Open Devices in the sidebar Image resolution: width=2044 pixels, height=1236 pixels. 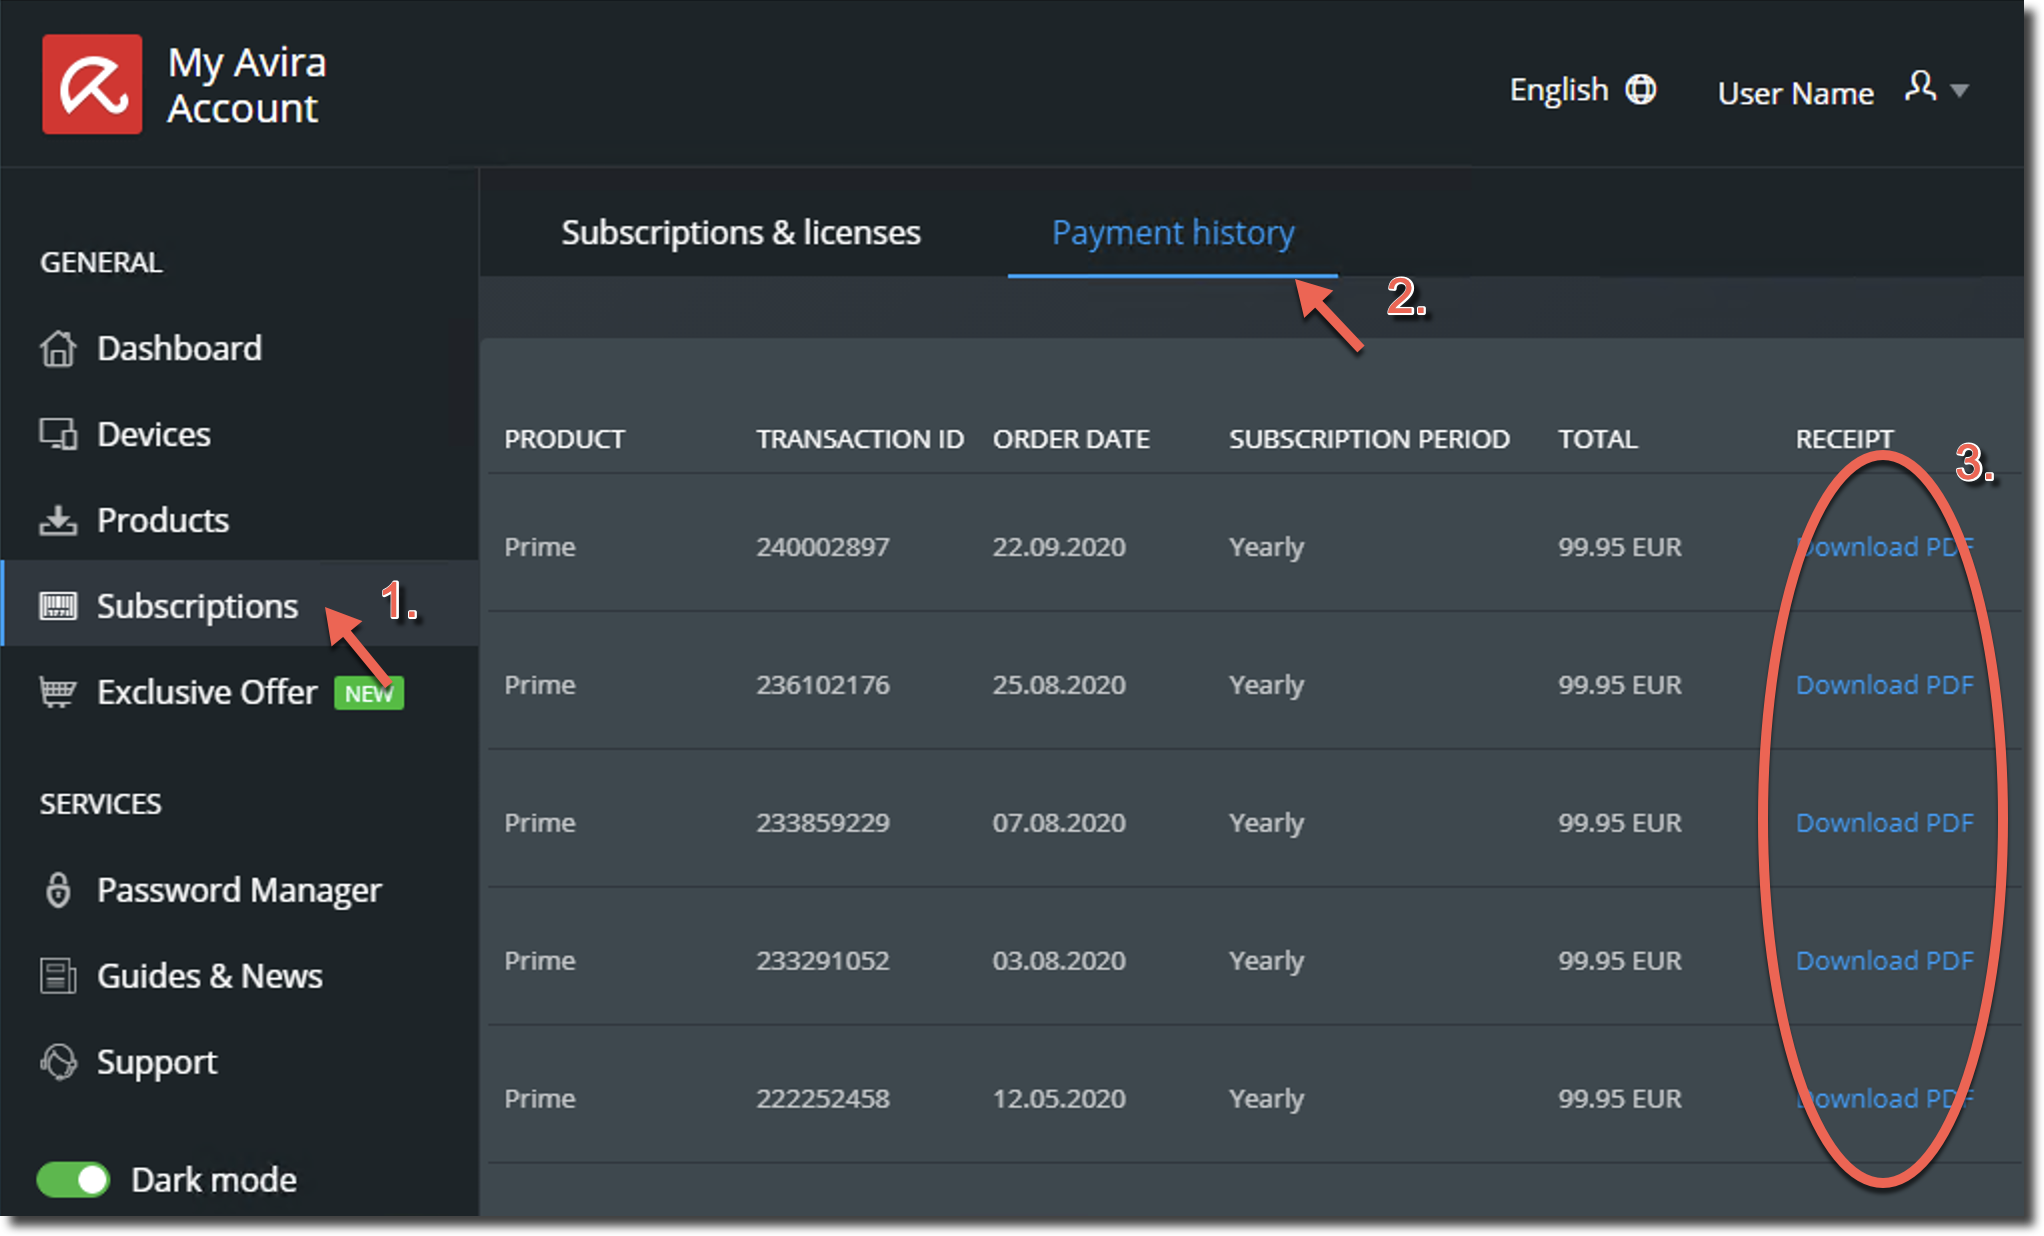pos(240,434)
